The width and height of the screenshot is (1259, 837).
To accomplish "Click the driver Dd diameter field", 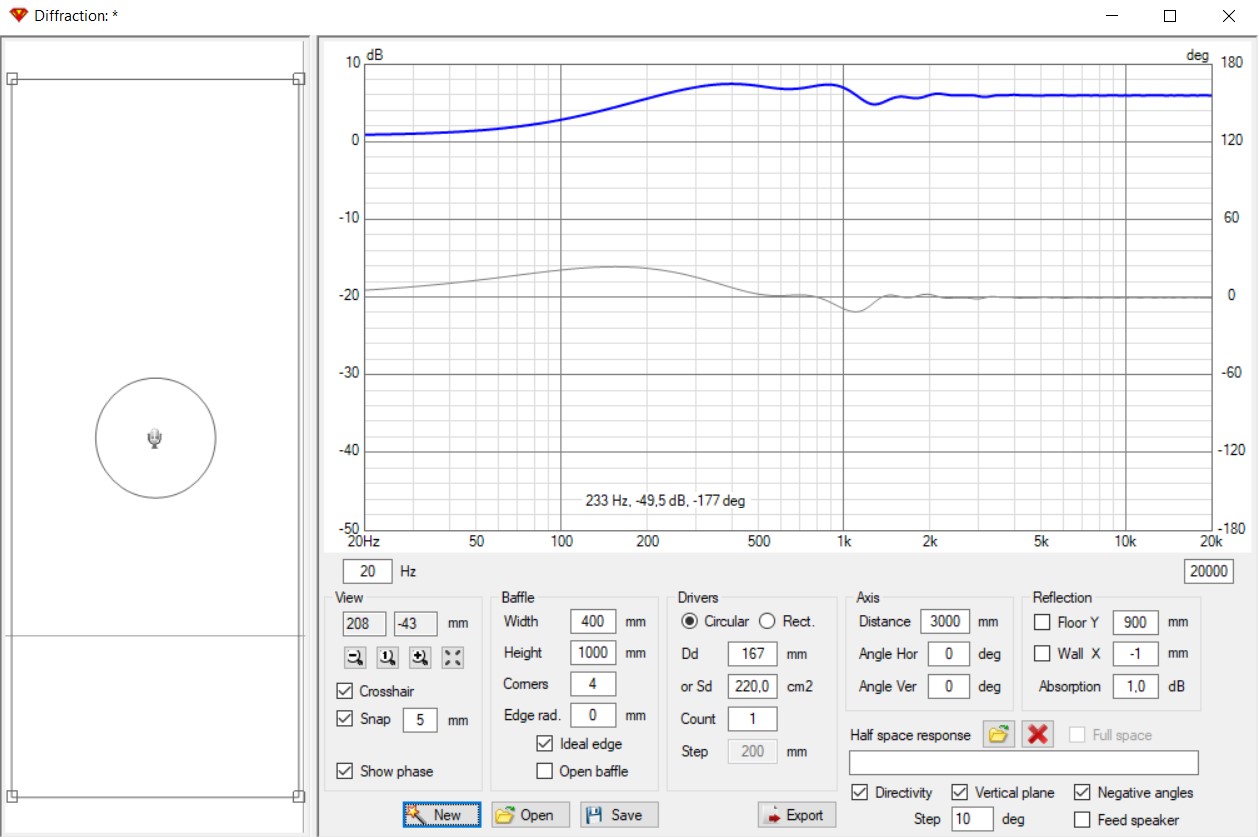I will click(x=752, y=655).
